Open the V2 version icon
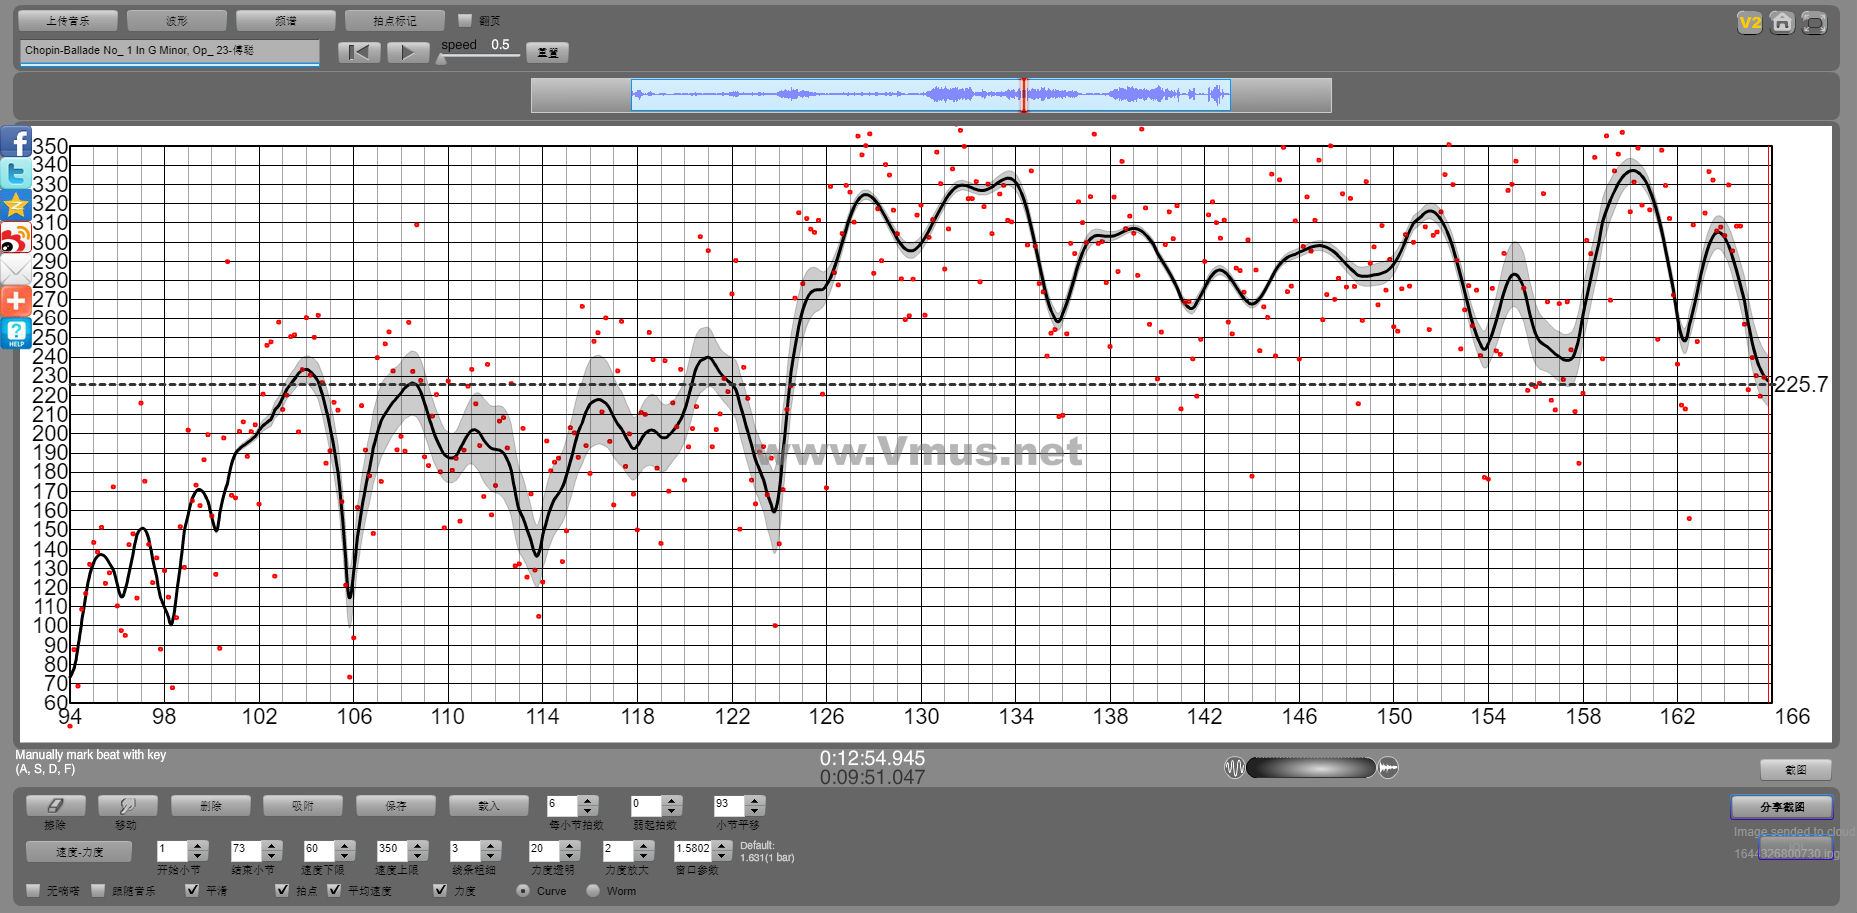The width and height of the screenshot is (1857, 913). [x=1749, y=23]
